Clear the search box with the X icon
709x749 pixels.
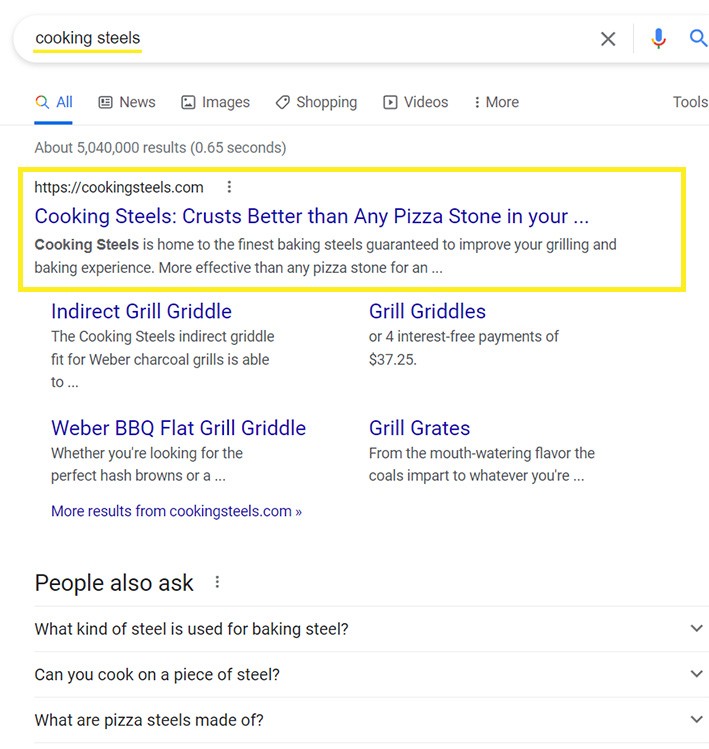click(x=608, y=39)
